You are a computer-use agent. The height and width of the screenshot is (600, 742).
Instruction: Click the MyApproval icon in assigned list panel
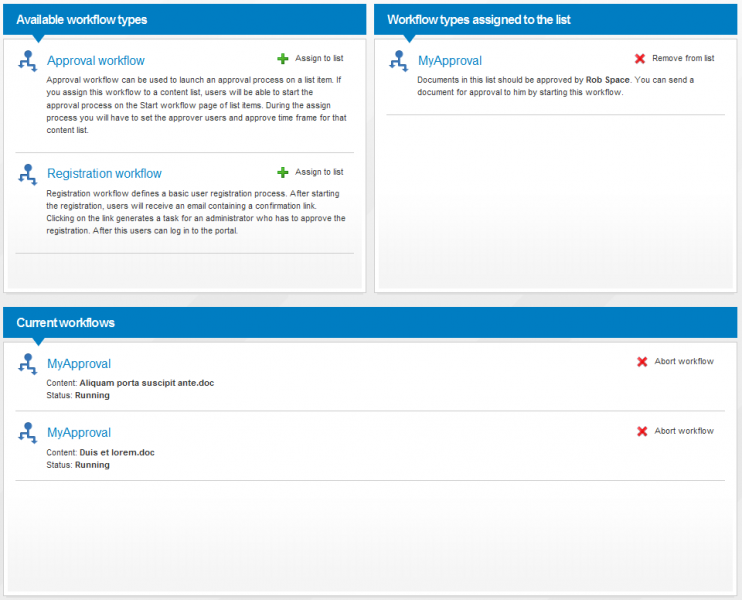[x=398, y=61]
